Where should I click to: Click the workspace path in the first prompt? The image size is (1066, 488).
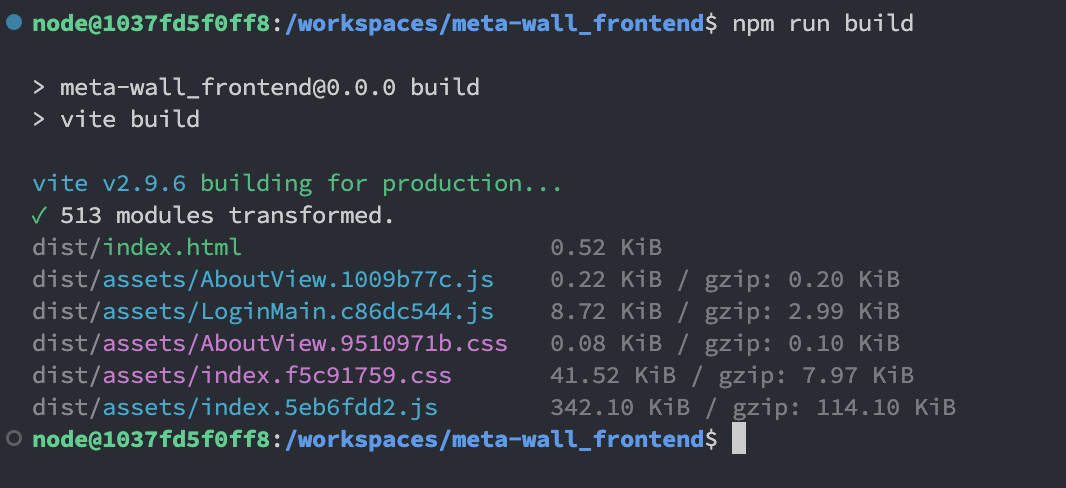[x=493, y=23]
